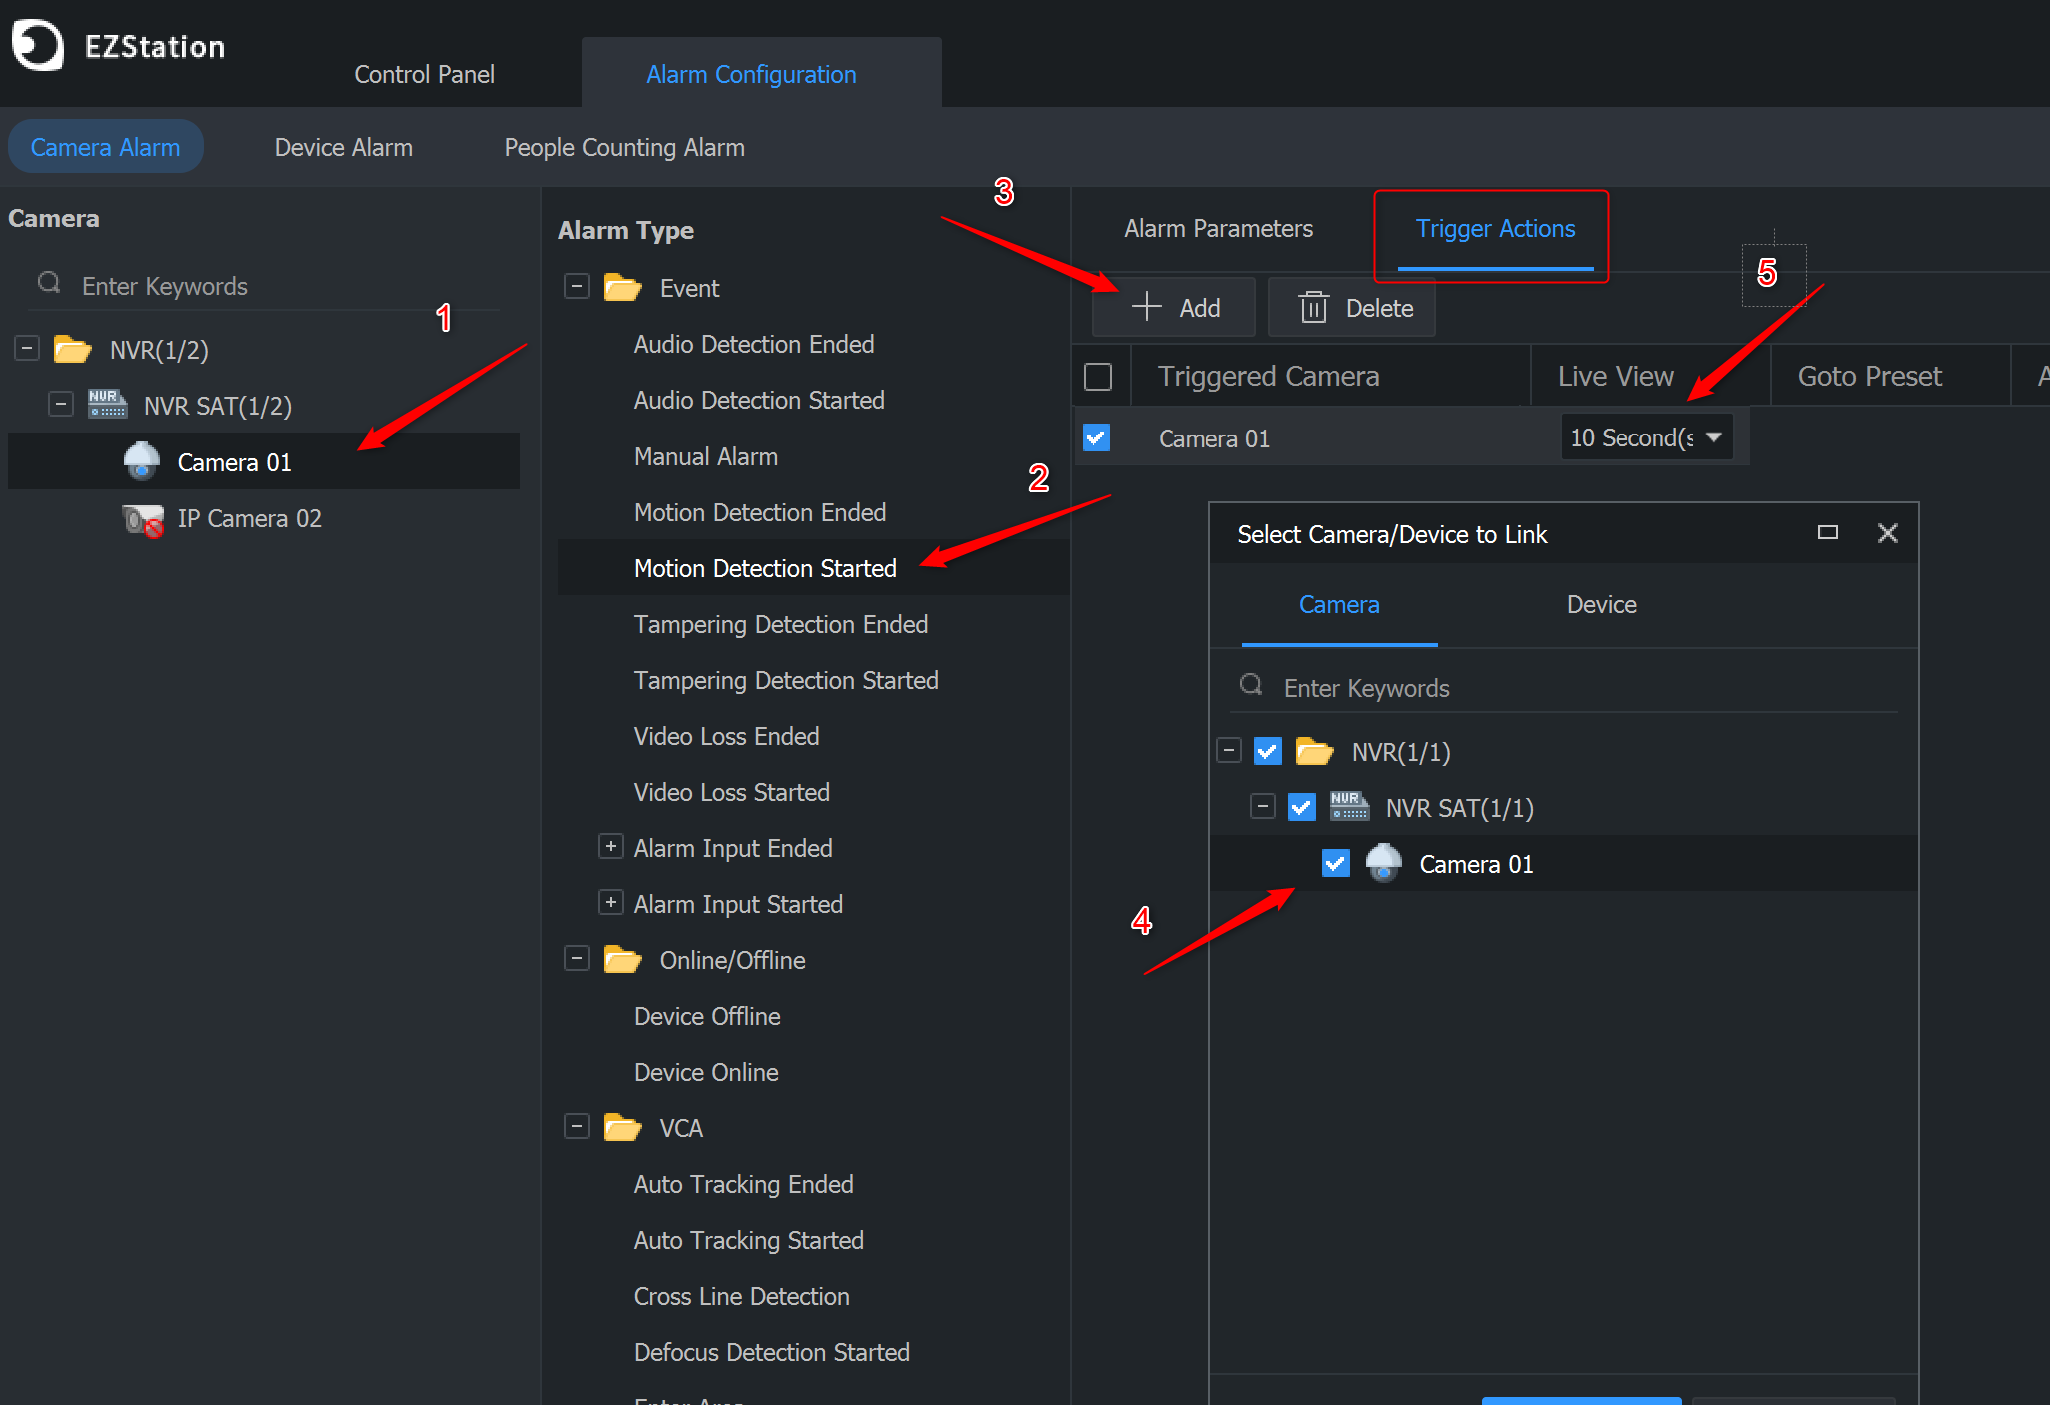Collapse the NVR SAT(1/1) node in dialog
This screenshot has width=2050, height=1405.
point(1263,806)
